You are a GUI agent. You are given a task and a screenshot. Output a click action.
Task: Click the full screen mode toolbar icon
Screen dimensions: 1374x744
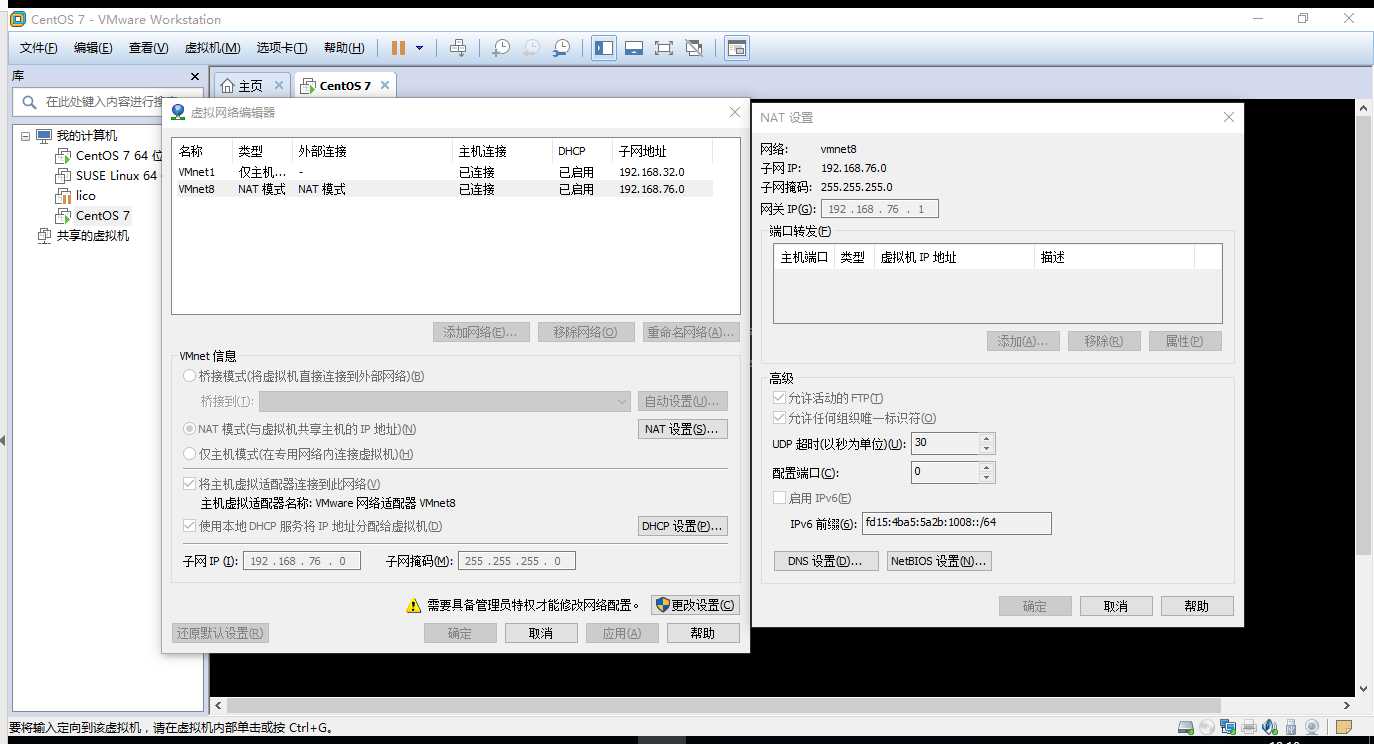point(663,48)
